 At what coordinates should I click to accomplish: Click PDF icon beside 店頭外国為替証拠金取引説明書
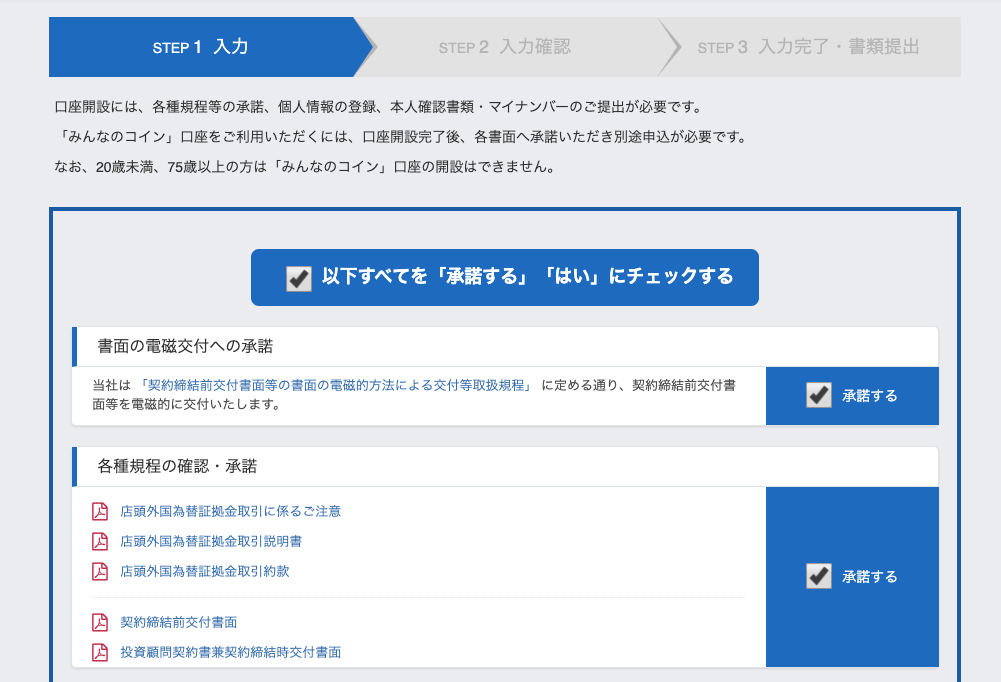(x=100, y=542)
